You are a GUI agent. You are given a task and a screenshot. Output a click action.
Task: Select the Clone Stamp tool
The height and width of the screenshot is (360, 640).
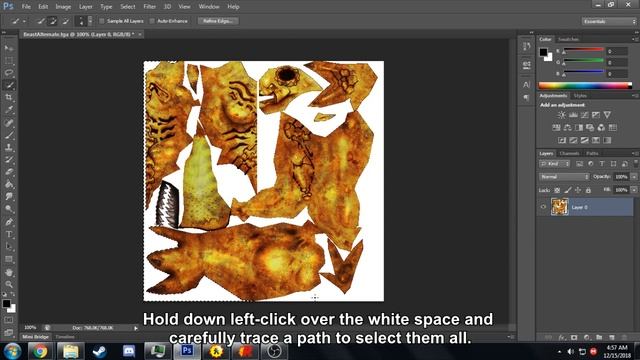(9, 147)
